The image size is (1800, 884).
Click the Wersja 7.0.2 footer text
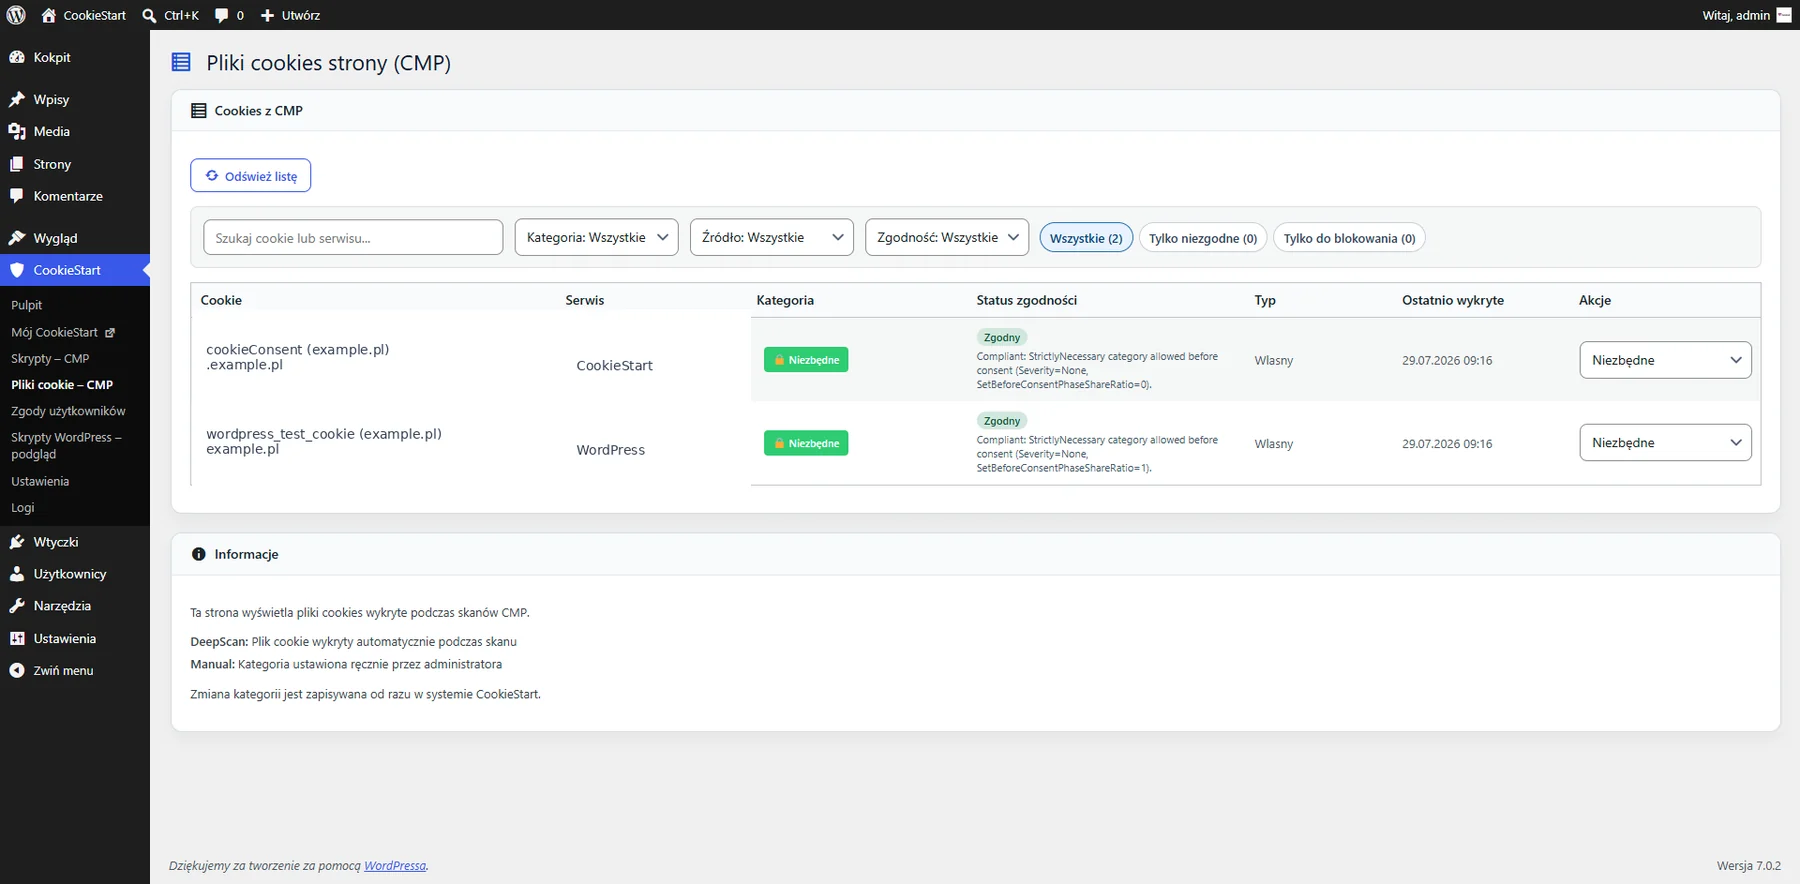coord(1749,866)
